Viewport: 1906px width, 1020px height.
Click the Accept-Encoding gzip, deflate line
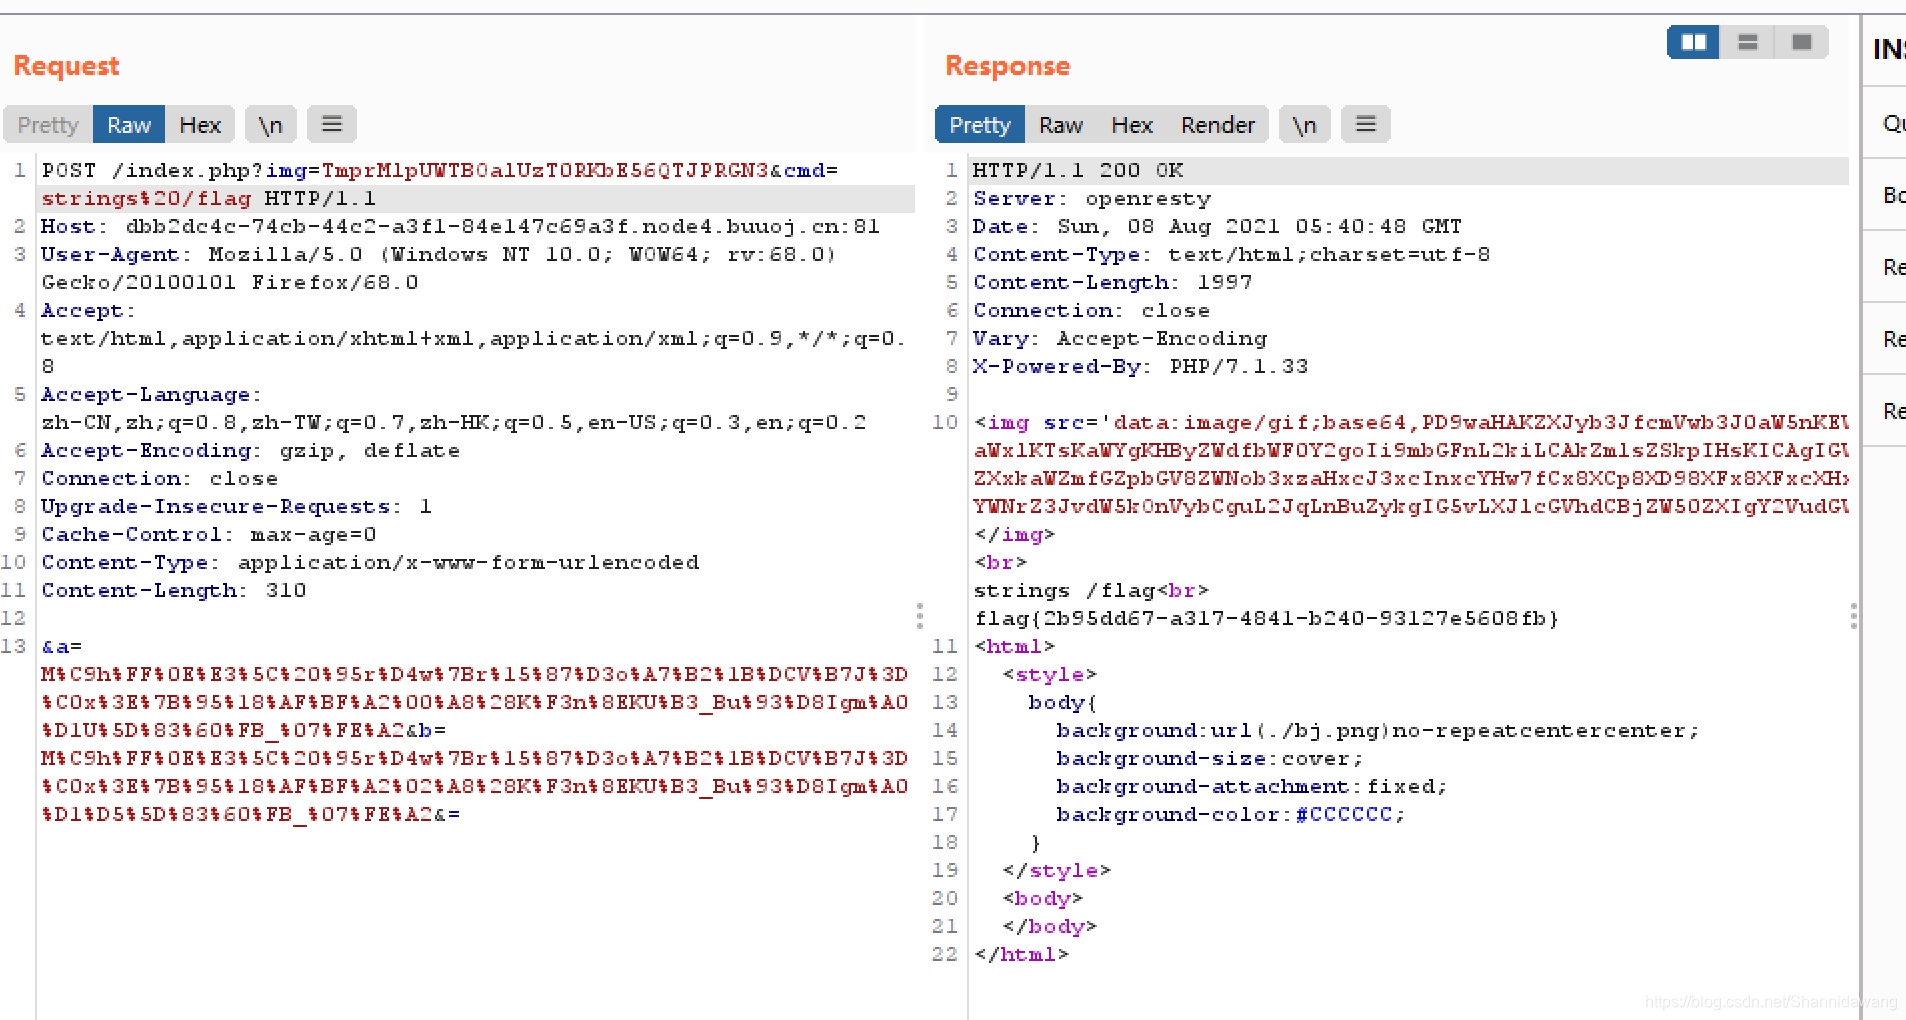[250, 451]
